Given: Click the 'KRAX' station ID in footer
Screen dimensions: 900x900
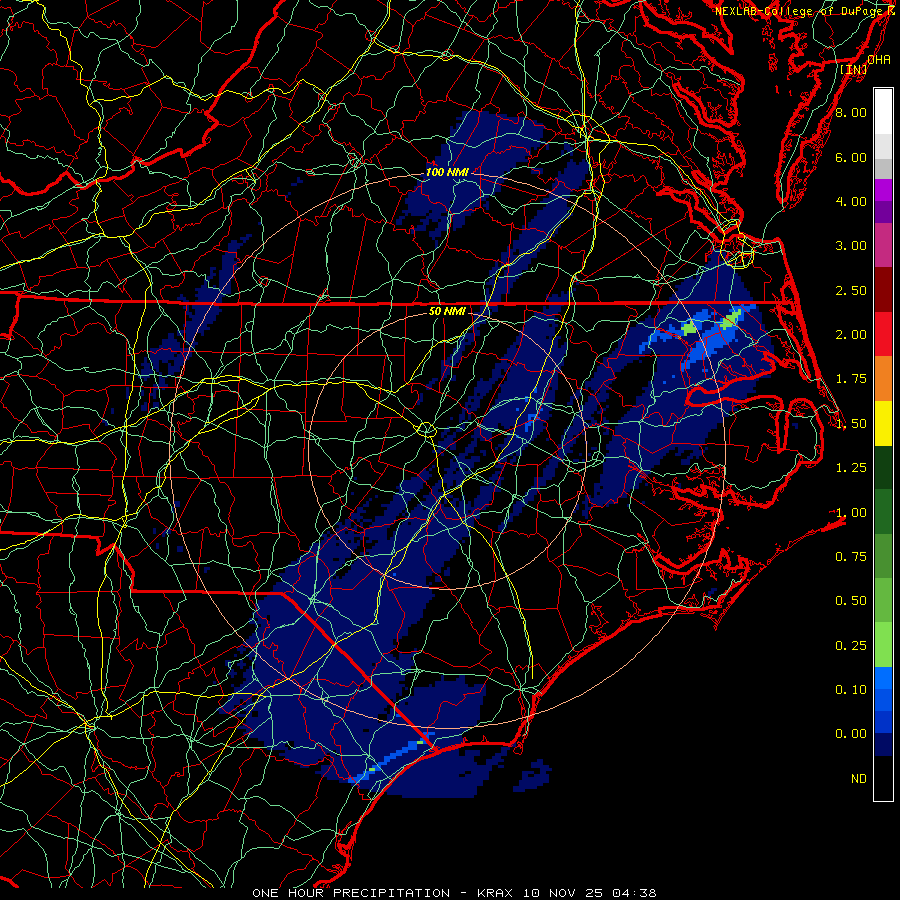Looking at the screenshot, I should click(496, 893).
